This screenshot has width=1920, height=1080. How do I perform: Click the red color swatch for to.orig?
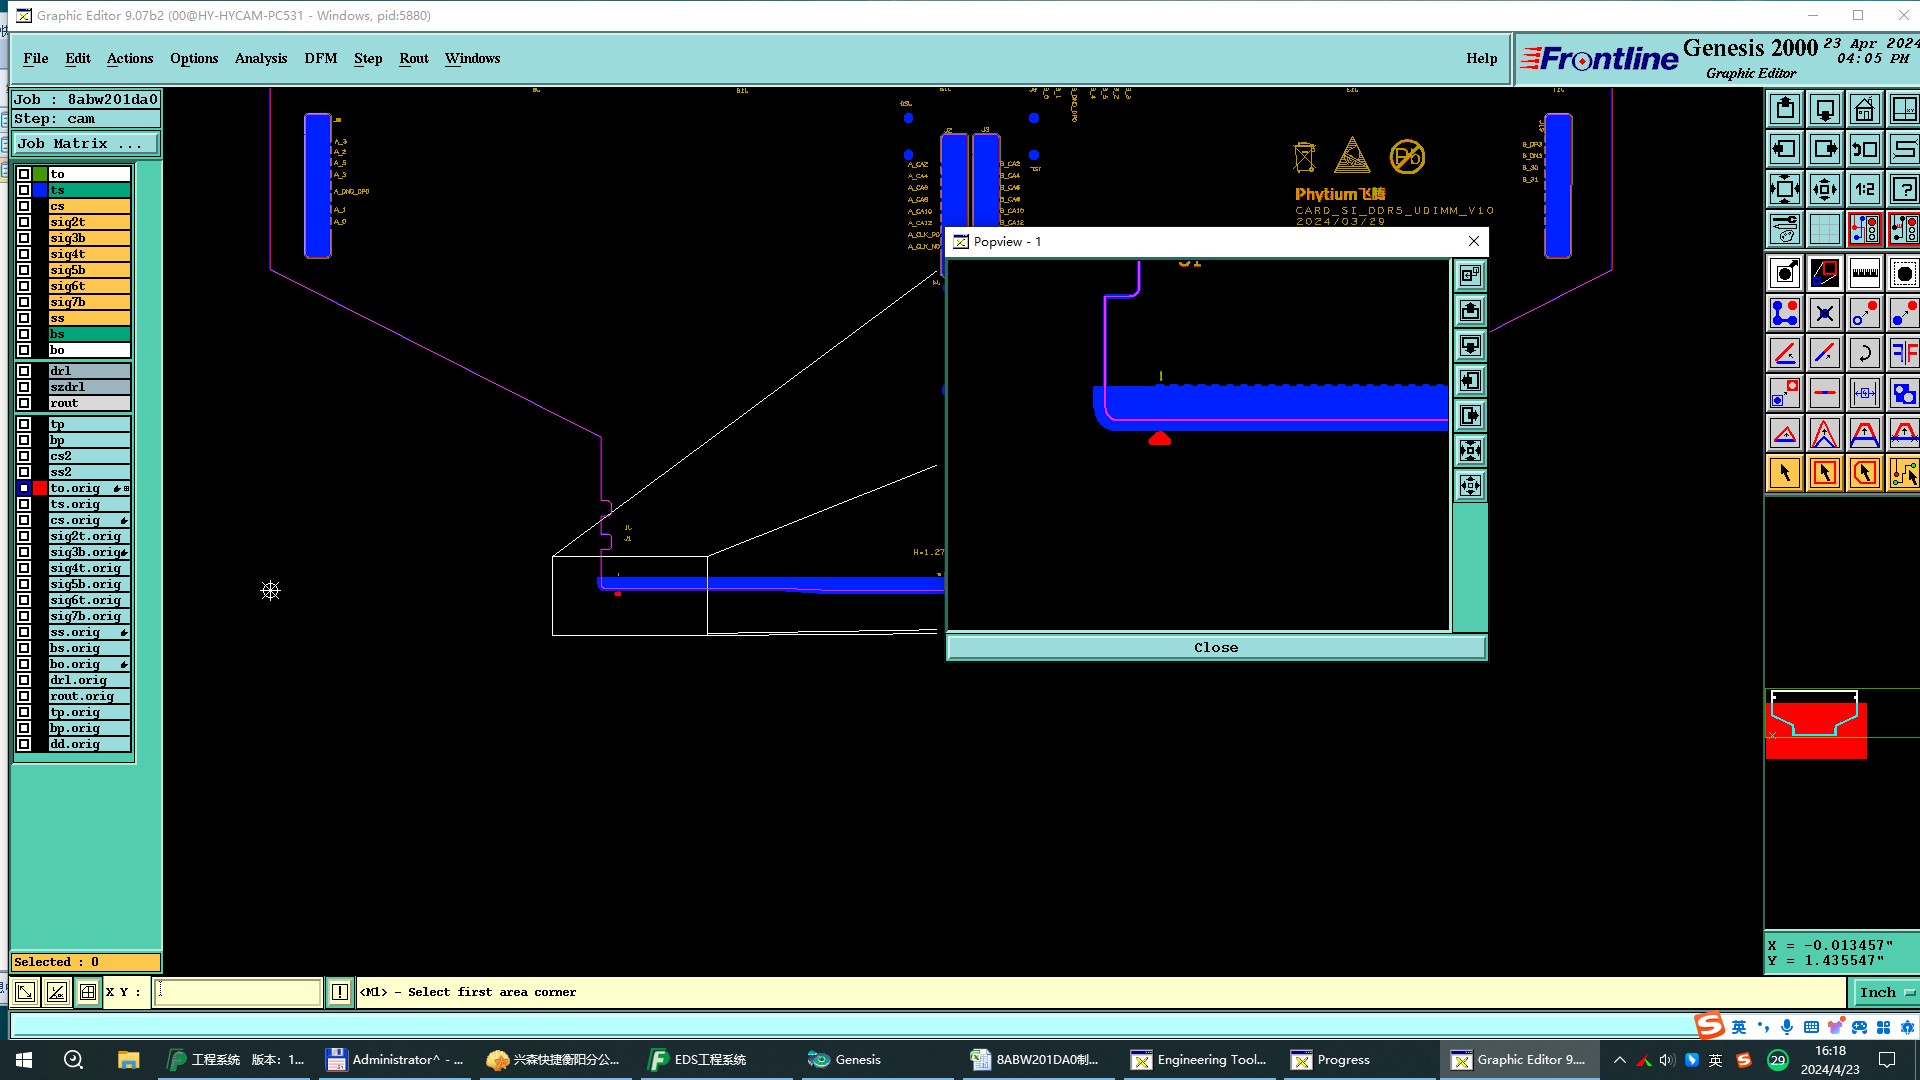click(x=40, y=488)
